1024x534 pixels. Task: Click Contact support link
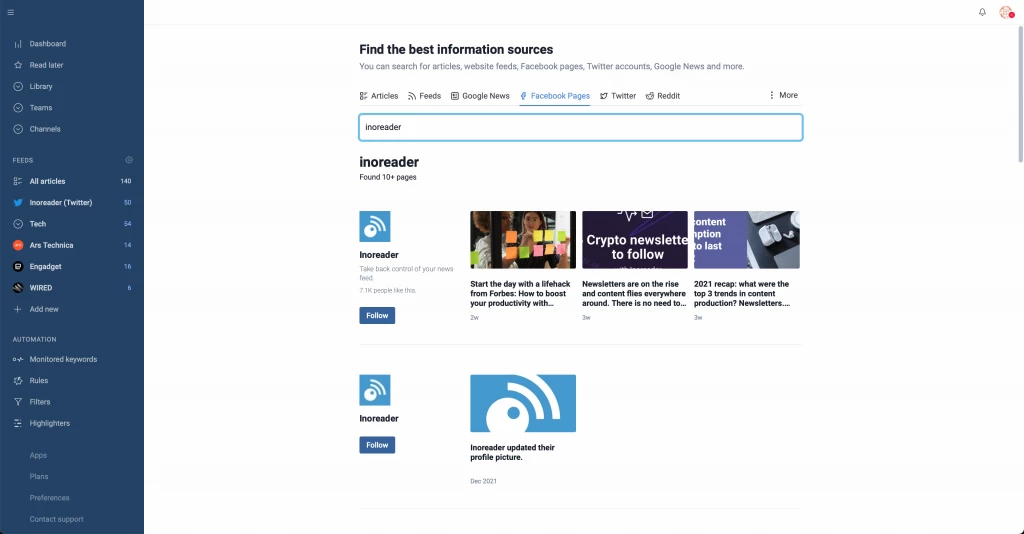click(x=56, y=519)
